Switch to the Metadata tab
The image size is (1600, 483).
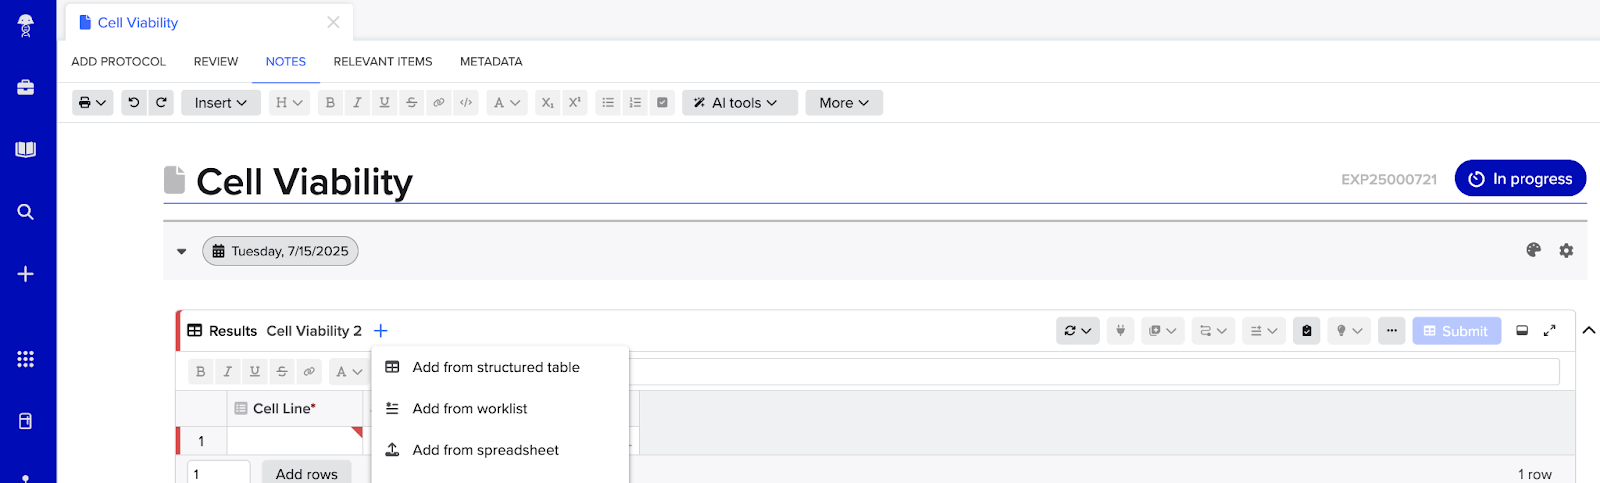tap(491, 62)
